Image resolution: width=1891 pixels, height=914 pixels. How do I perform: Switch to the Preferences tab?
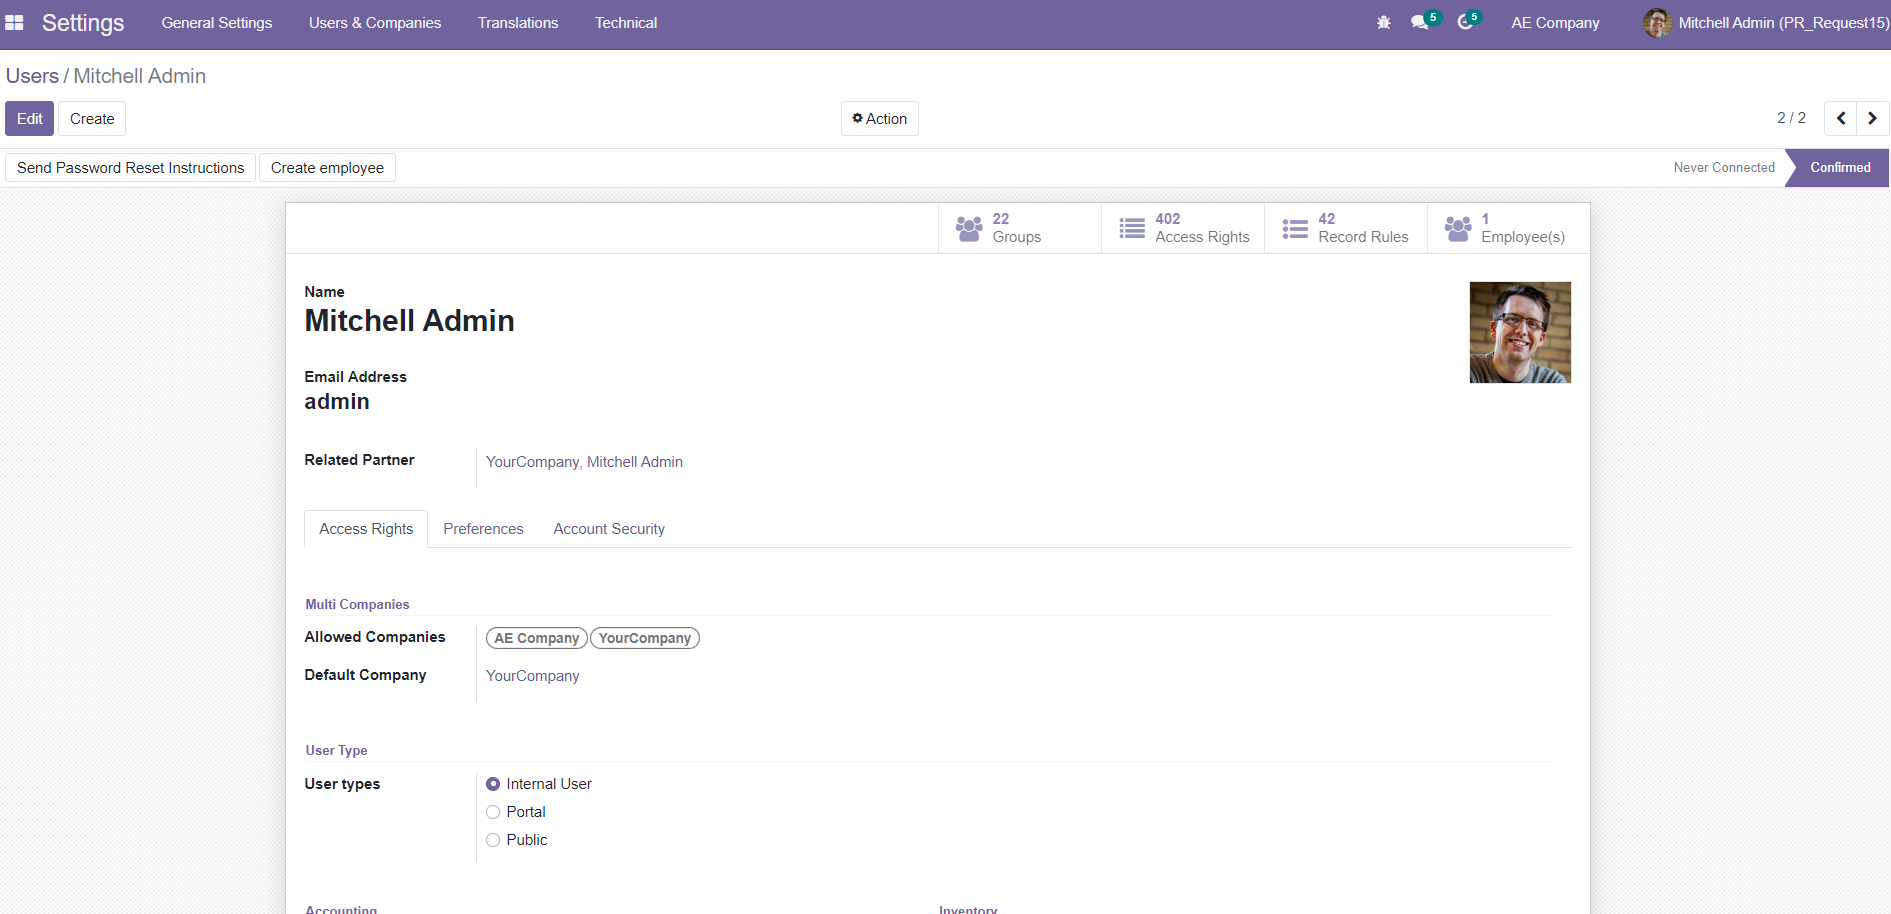coord(483,529)
